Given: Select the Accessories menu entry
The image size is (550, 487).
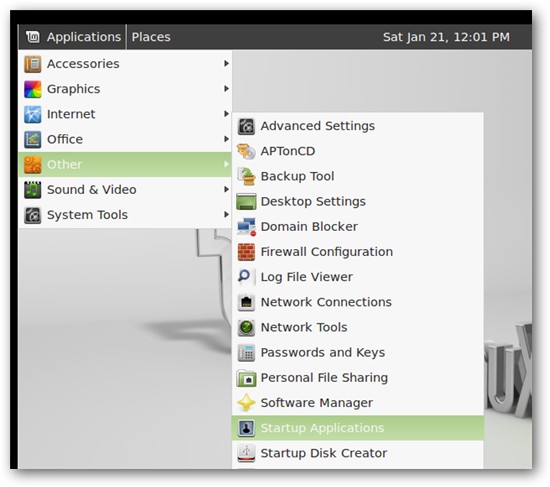Looking at the screenshot, I should (125, 64).
